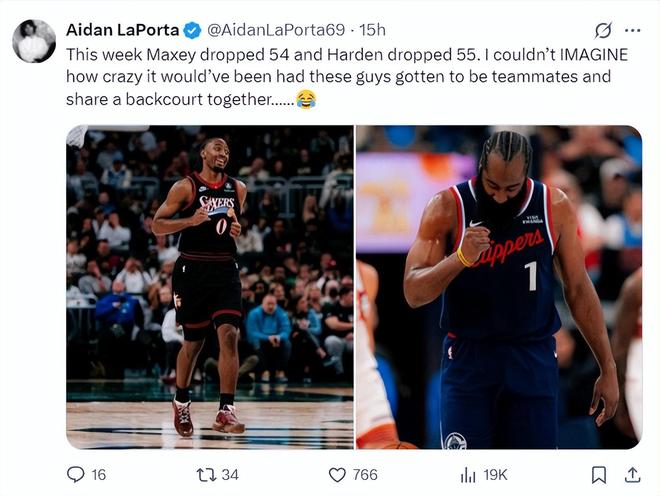
Task: Click the blue verified badge
Action: [192, 30]
